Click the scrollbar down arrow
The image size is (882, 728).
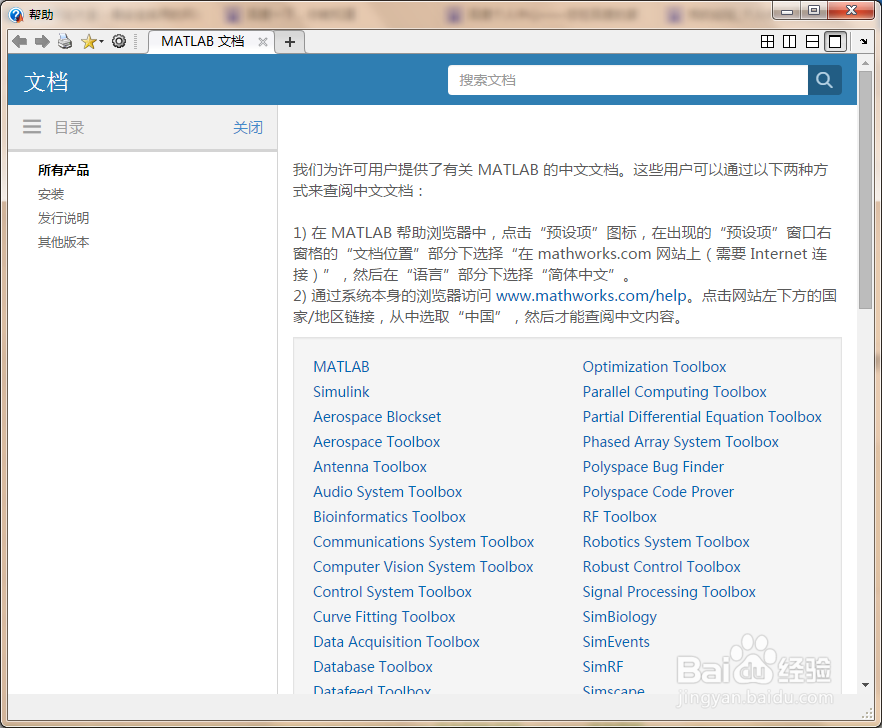[865, 685]
